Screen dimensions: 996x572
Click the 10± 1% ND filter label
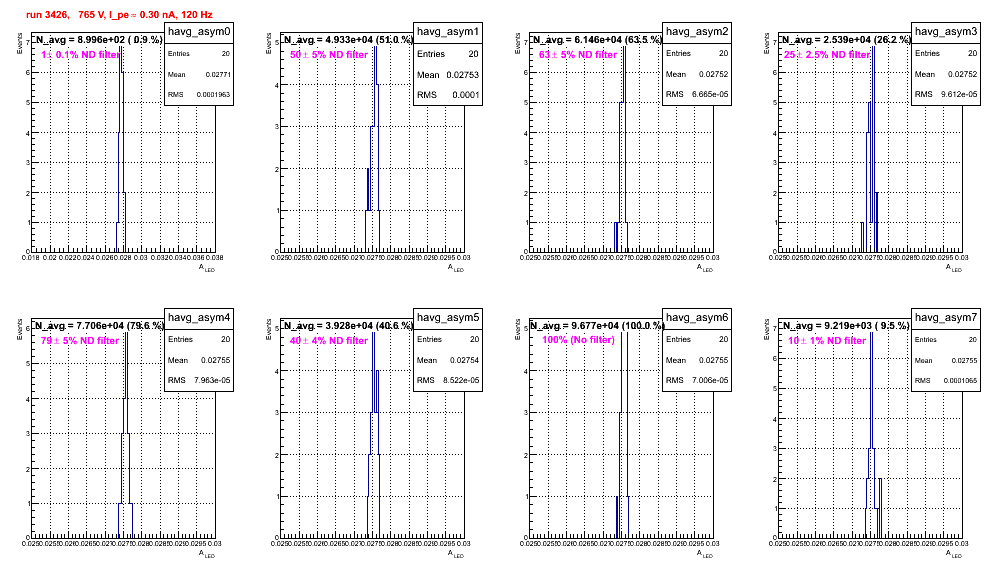point(827,341)
